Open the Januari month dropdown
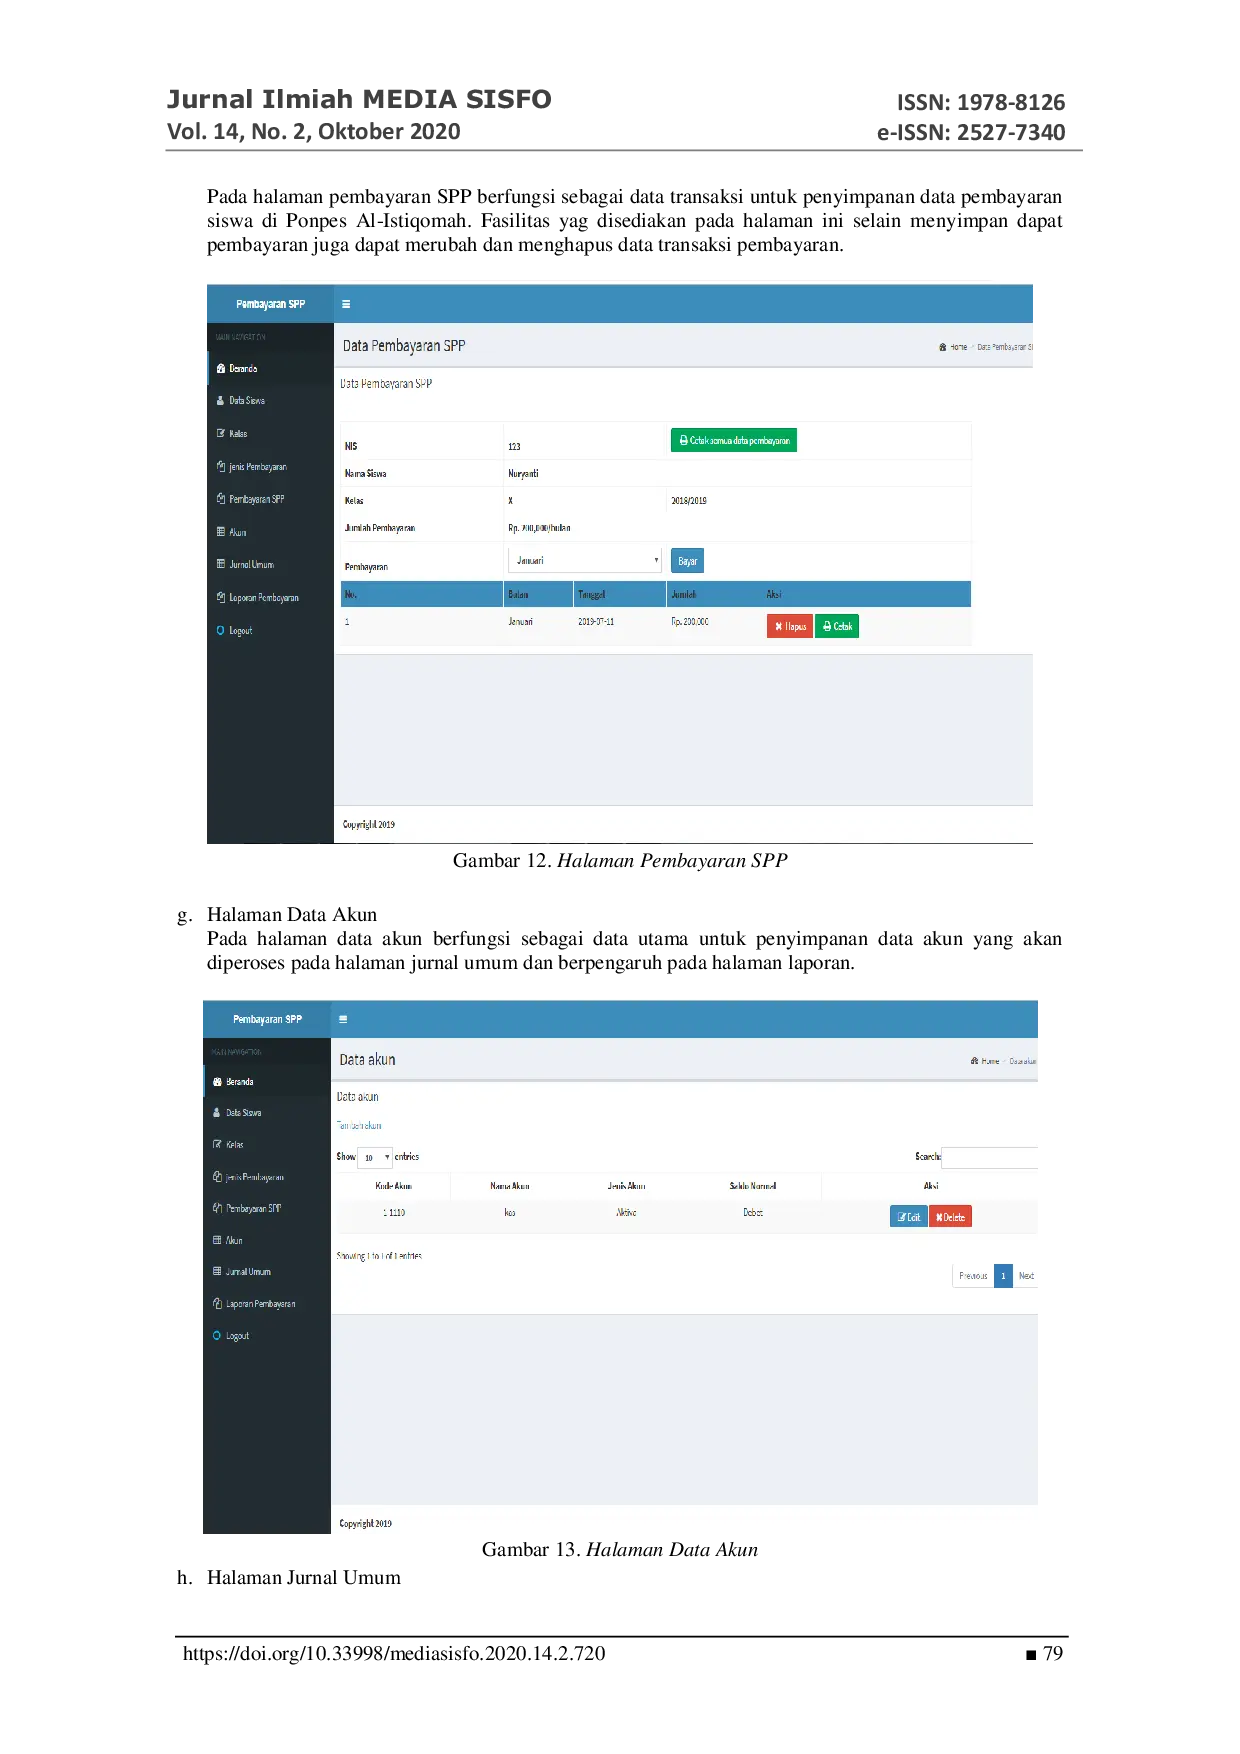Screen dimensions: 1240x1754 pyautogui.click(x=585, y=560)
